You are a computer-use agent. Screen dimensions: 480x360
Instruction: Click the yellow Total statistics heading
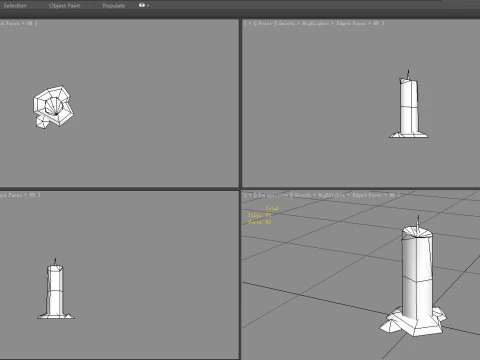pyautogui.click(x=272, y=208)
